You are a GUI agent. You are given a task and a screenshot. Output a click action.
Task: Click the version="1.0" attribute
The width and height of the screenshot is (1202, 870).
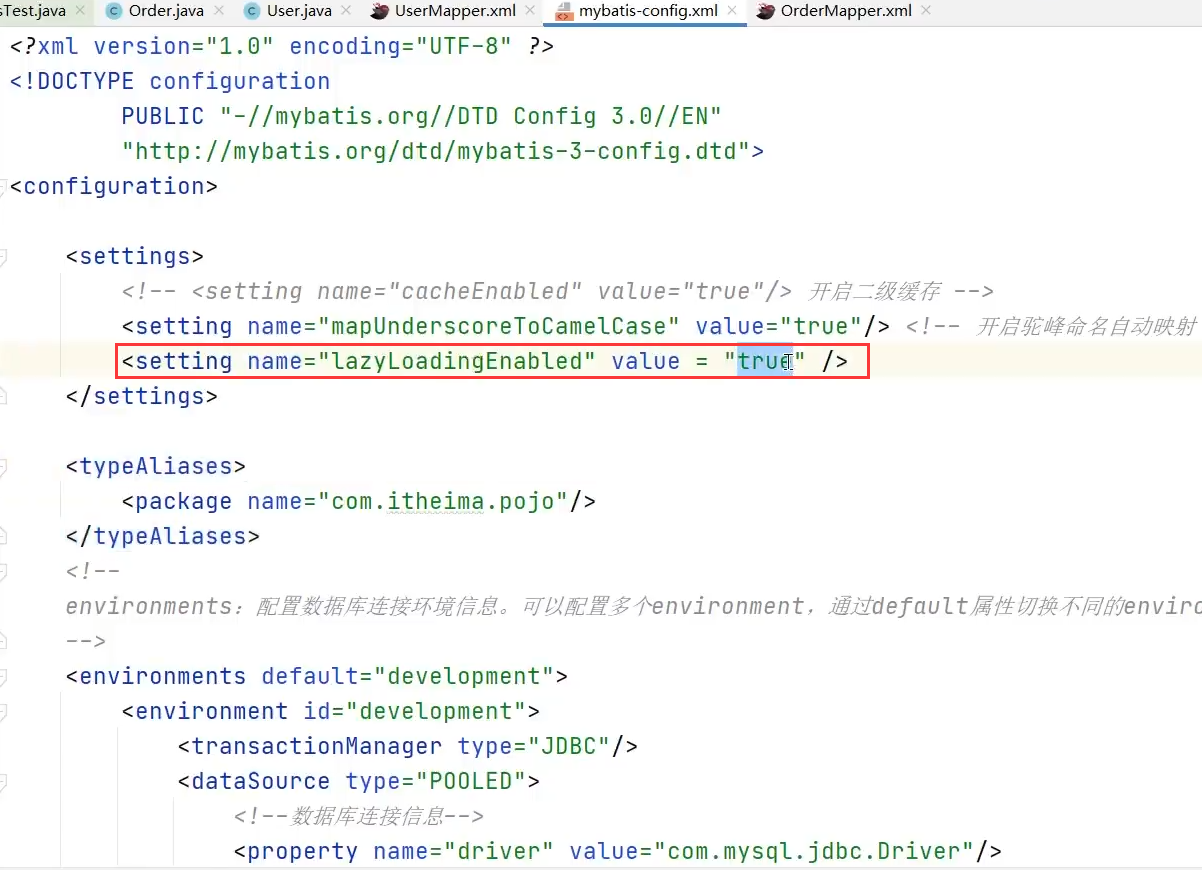(183, 46)
